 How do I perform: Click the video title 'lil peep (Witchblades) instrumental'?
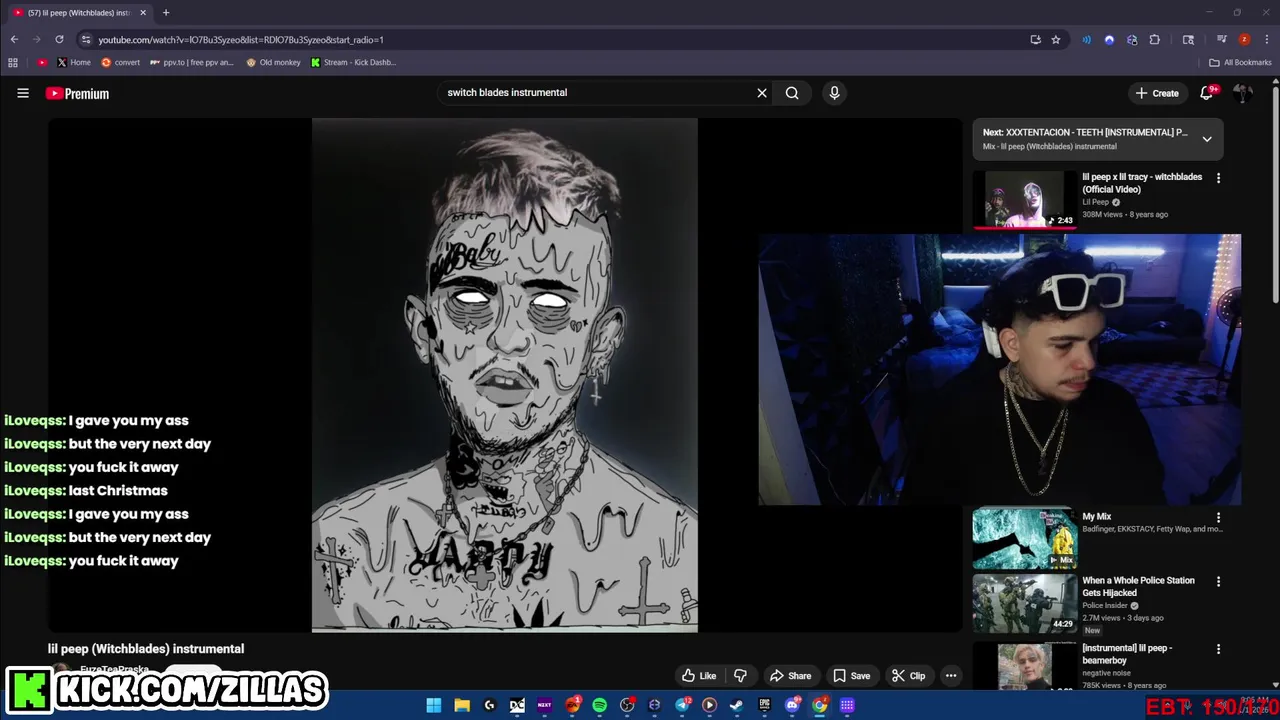pyautogui.click(x=146, y=649)
